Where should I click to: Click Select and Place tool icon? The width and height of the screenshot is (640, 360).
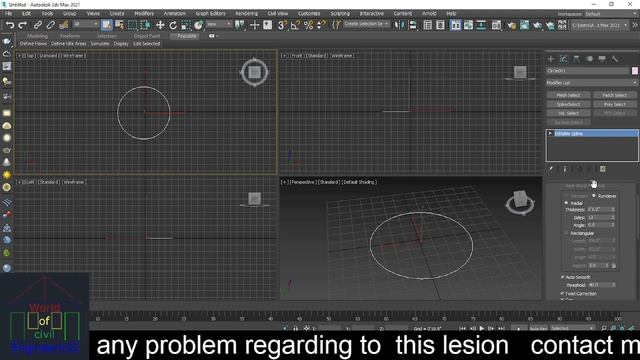pyautogui.click(x=199, y=25)
